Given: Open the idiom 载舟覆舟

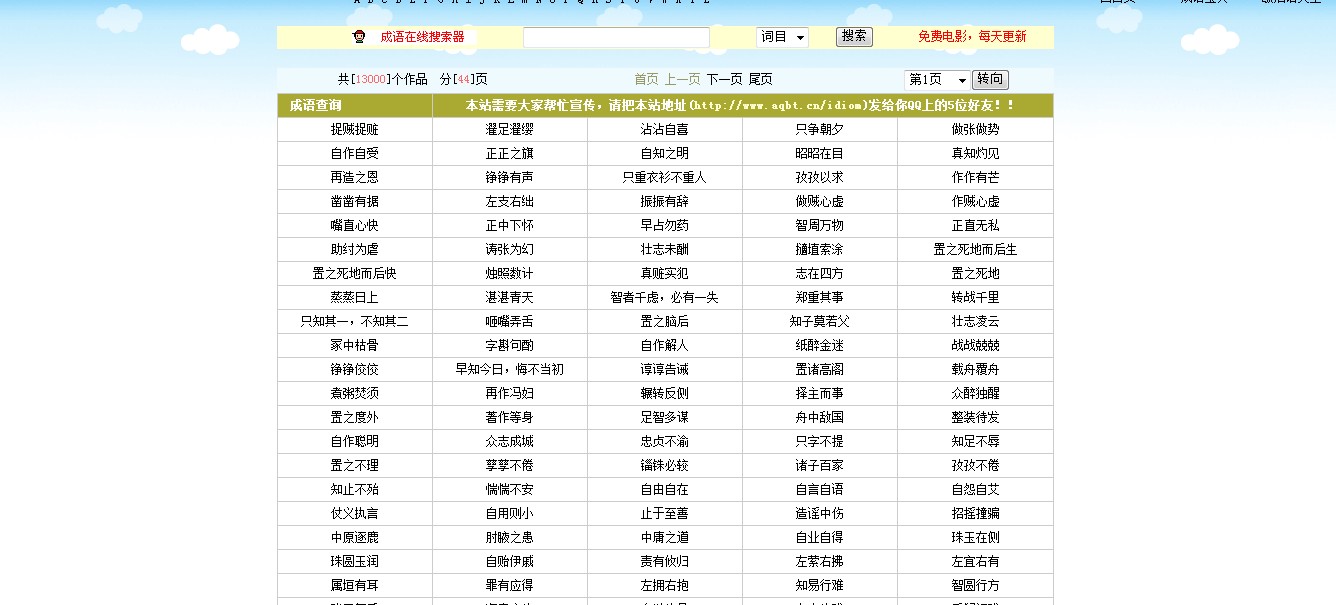Looking at the screenshot, I should pos(975,370).
